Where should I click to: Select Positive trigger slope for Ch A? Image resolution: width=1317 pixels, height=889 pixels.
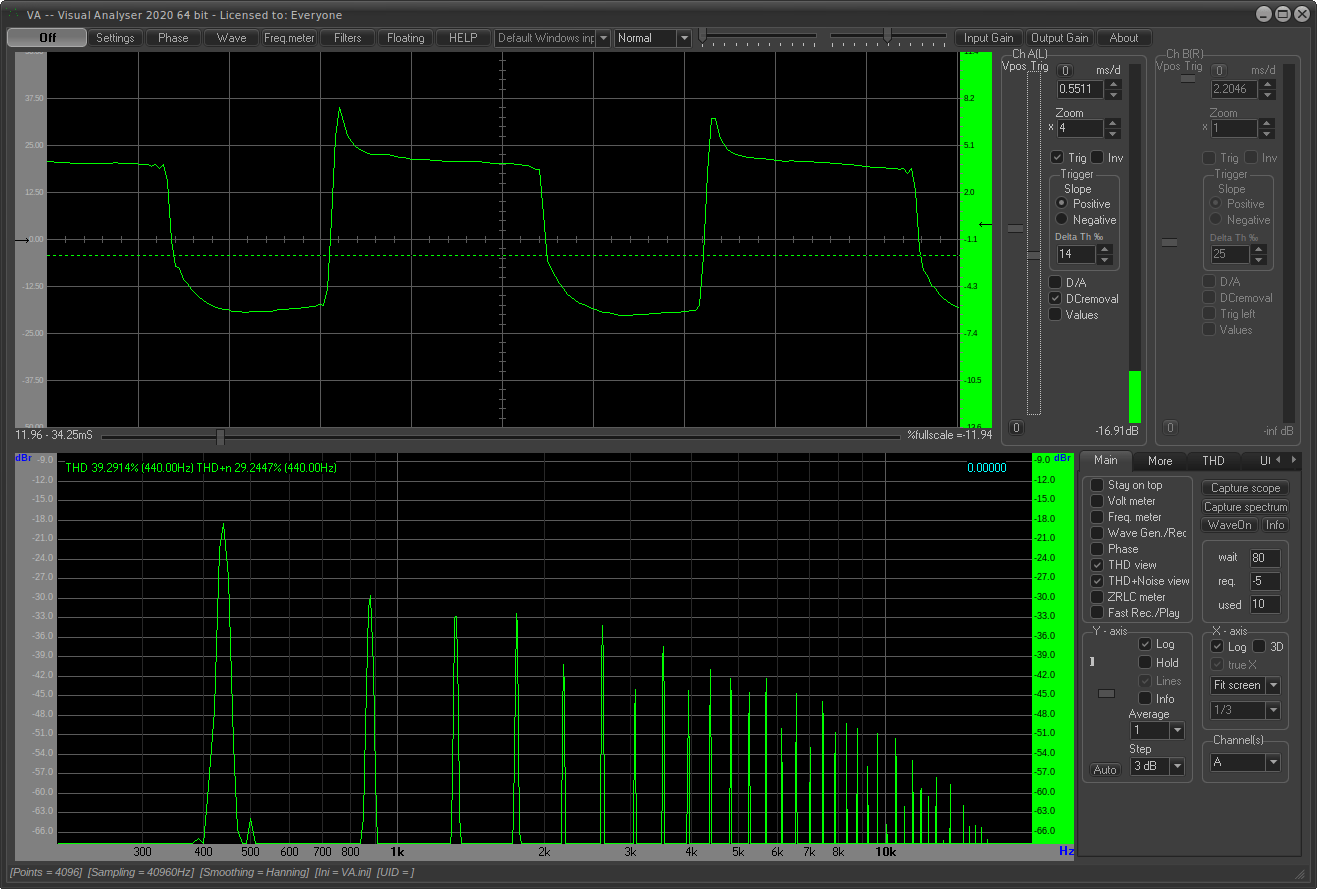[1062, 204]
